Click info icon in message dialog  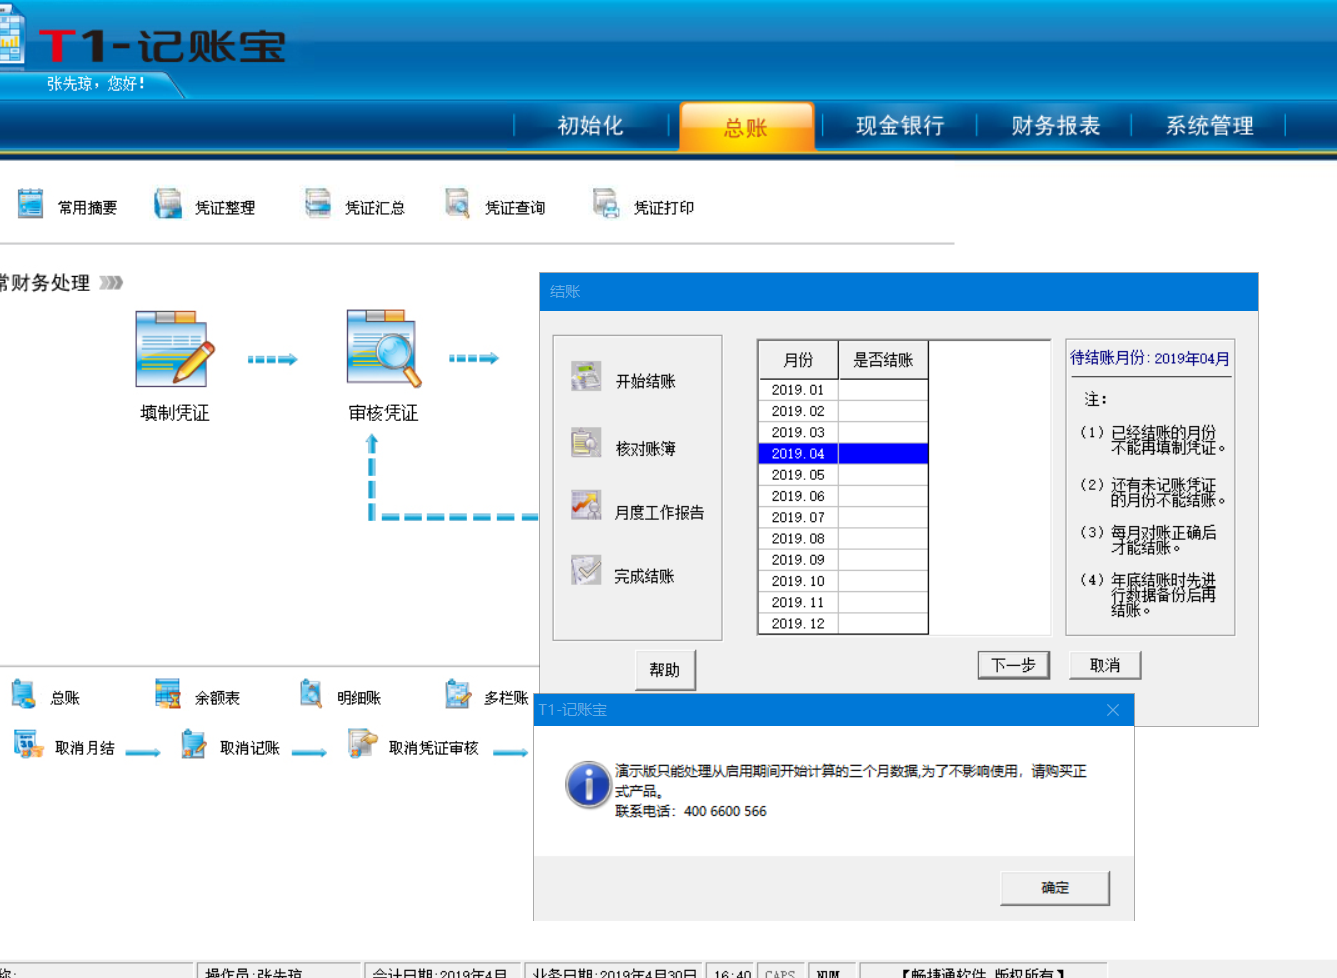pos(588,785)
